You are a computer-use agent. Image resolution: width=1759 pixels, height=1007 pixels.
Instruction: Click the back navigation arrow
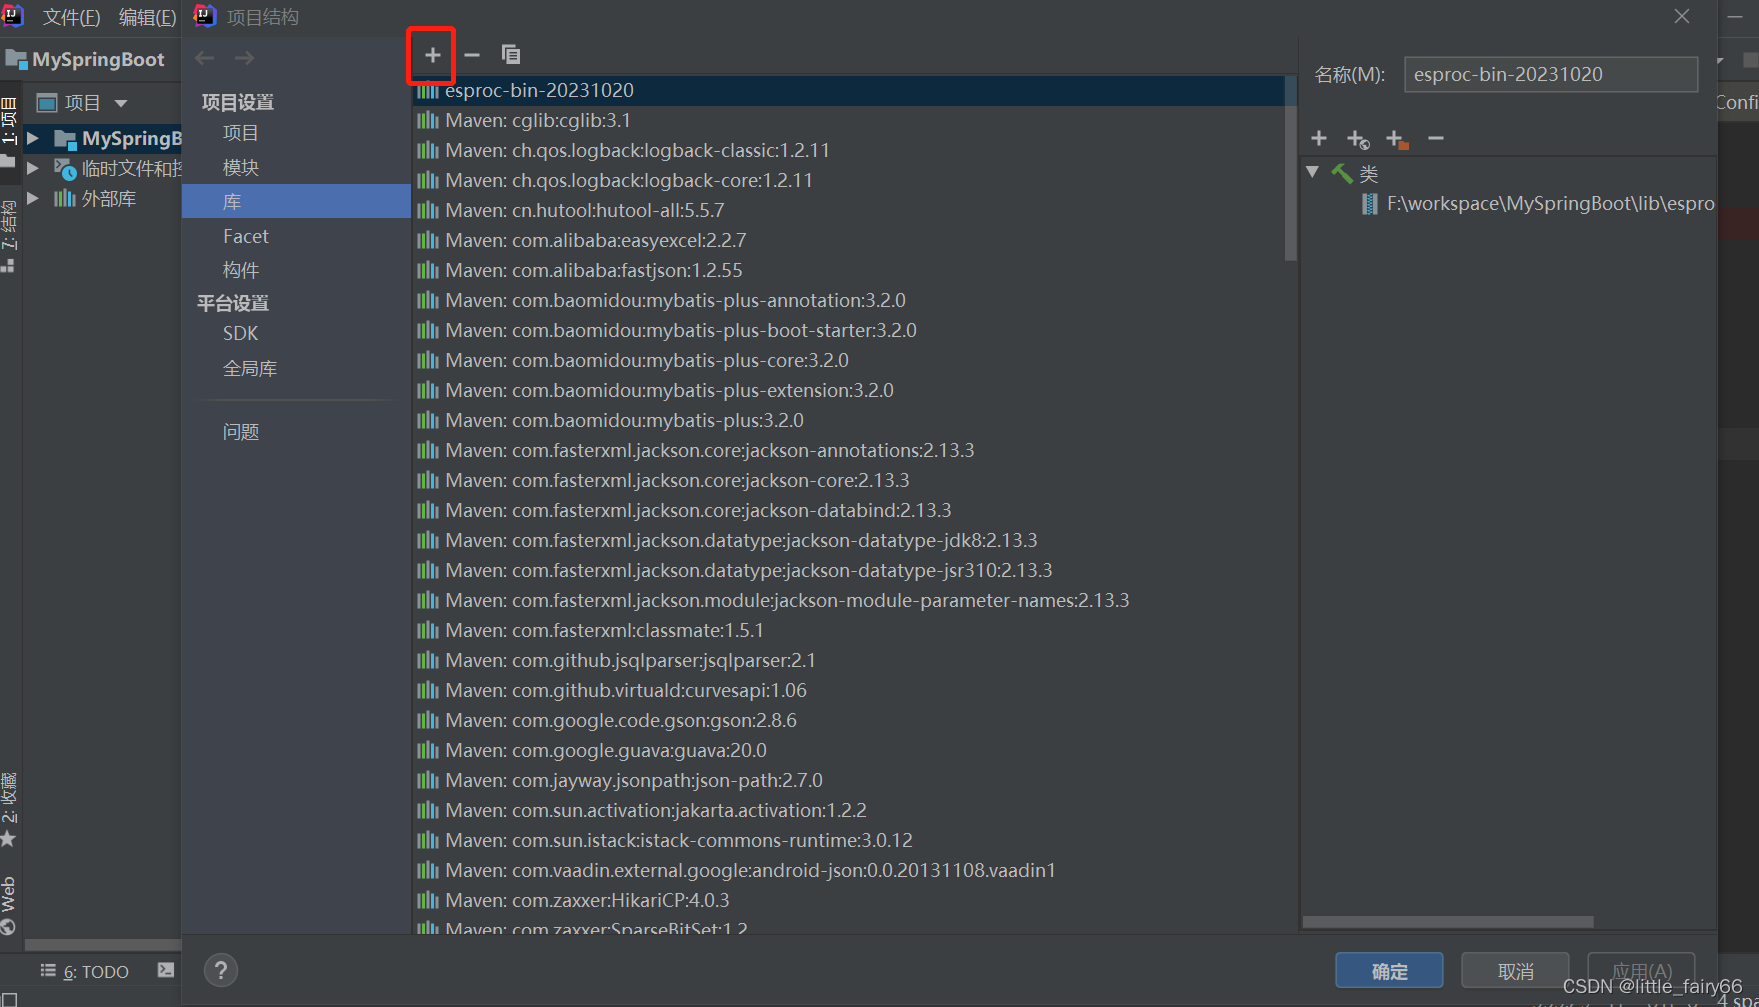[x=204, y=57]
